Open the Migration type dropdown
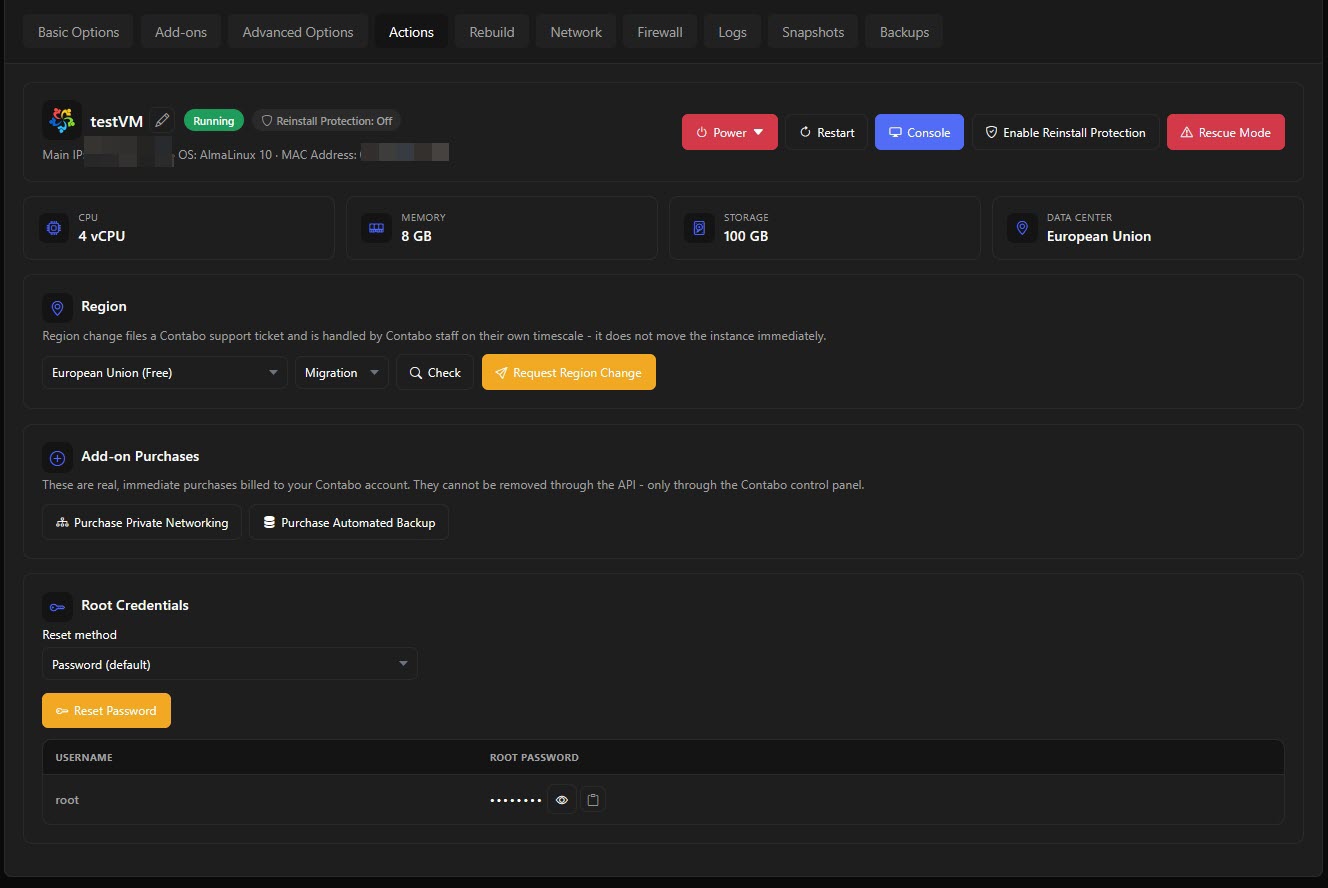 [342, 373]
